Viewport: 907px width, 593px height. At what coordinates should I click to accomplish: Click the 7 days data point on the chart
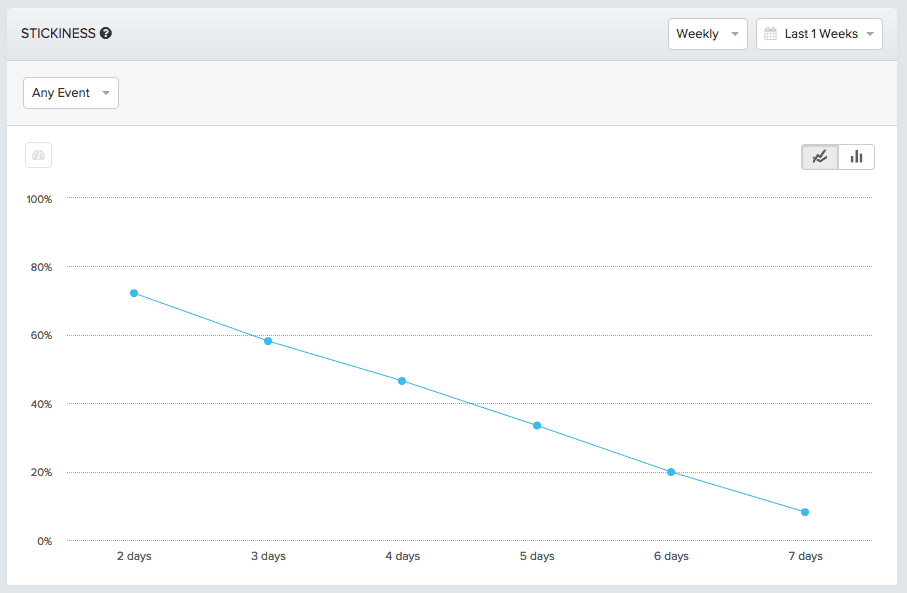(x=805, y=512)
